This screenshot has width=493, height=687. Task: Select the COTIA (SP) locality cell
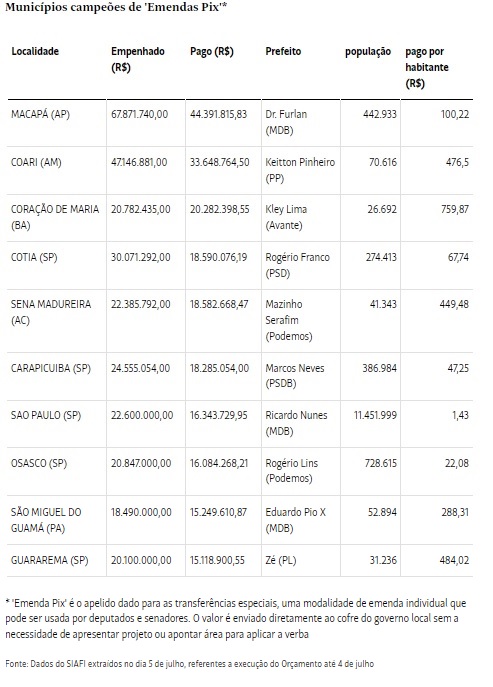click(34, 257)
